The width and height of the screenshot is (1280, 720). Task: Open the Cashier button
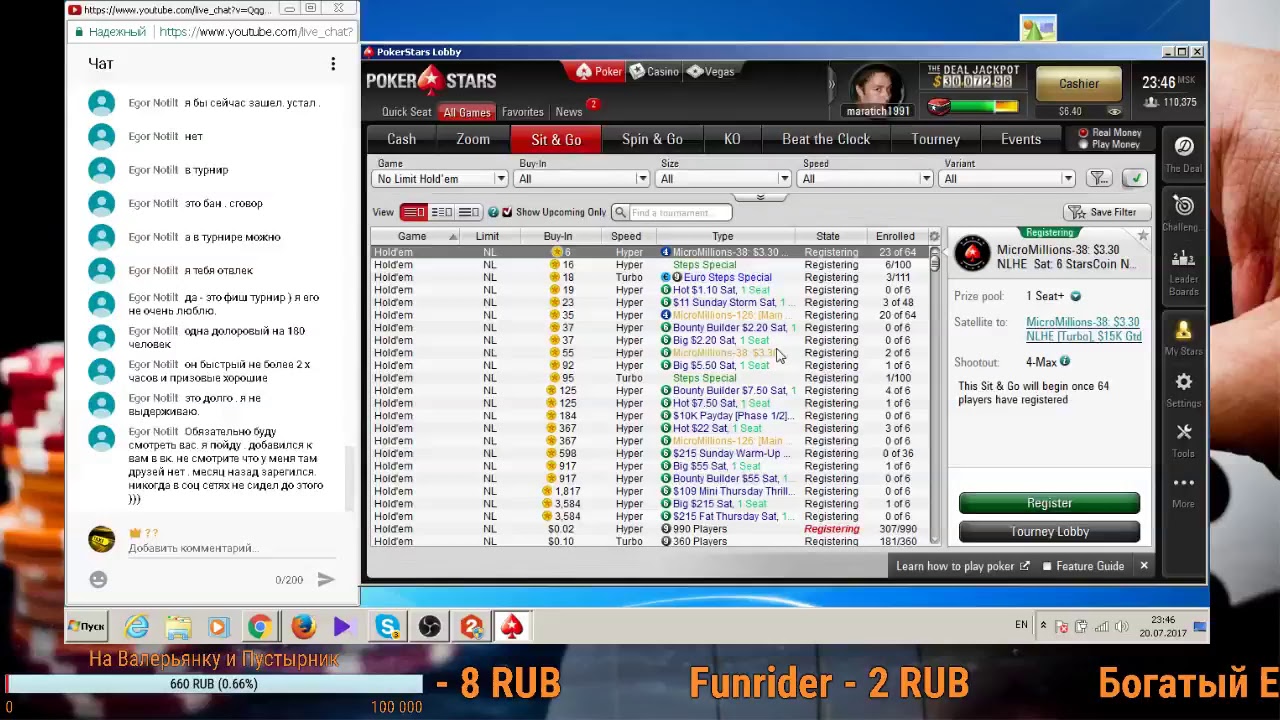(1079, 84)
